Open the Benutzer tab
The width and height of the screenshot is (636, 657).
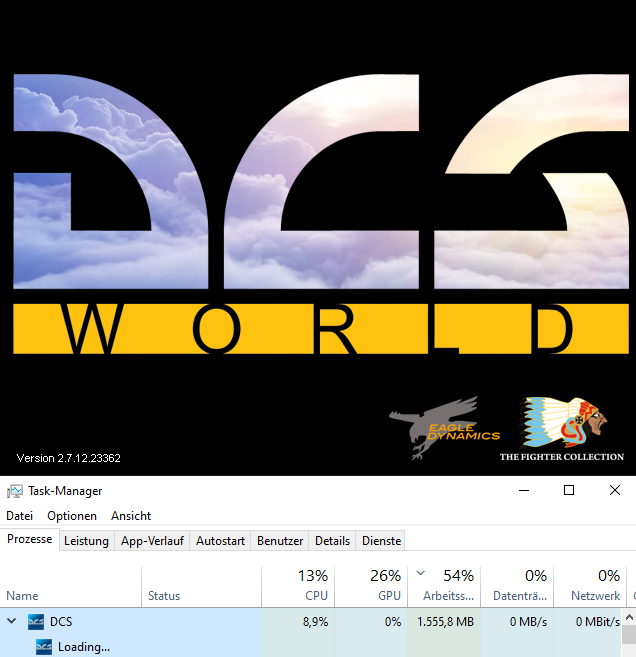tap(280, 541)
